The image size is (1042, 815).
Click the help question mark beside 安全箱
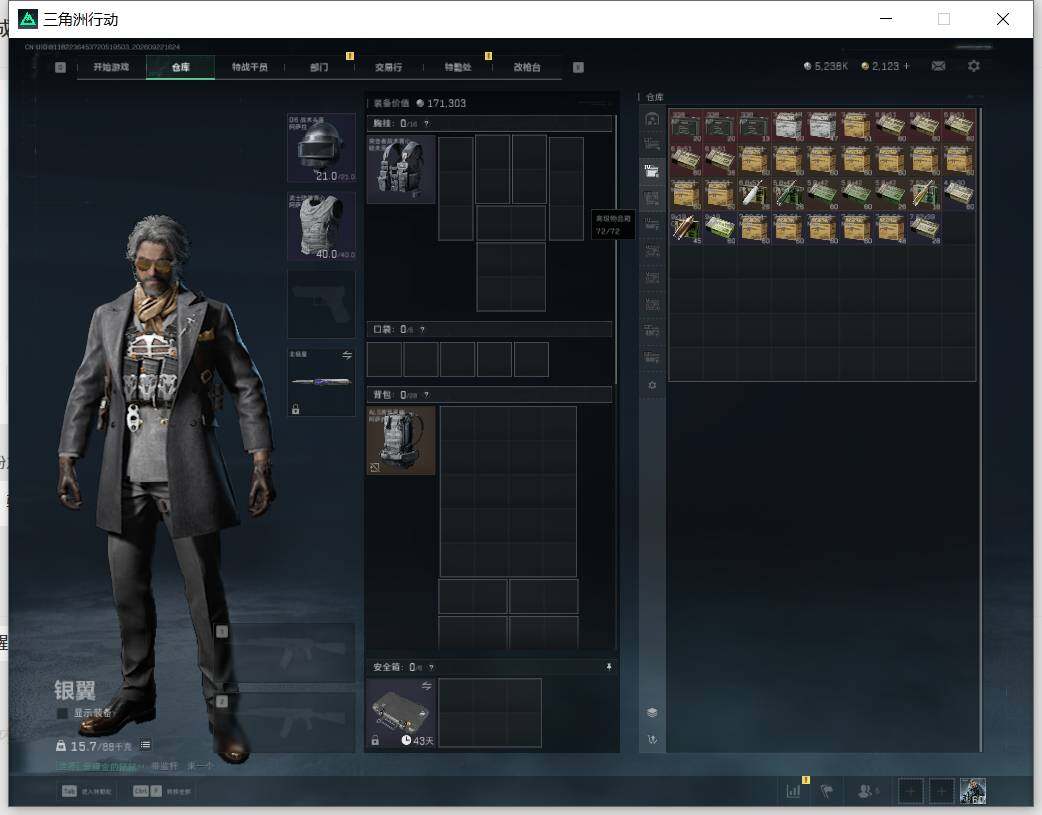(431, 667)
